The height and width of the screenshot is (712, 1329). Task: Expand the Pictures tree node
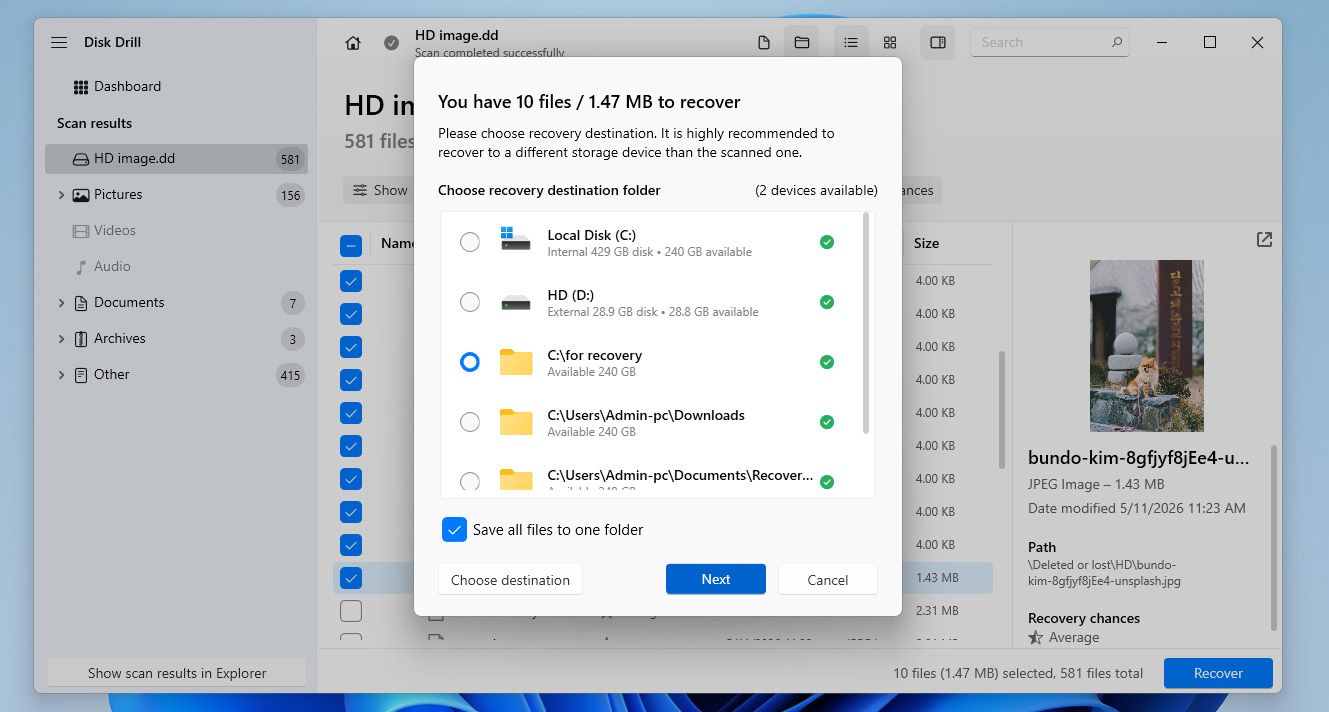(61, 195)
